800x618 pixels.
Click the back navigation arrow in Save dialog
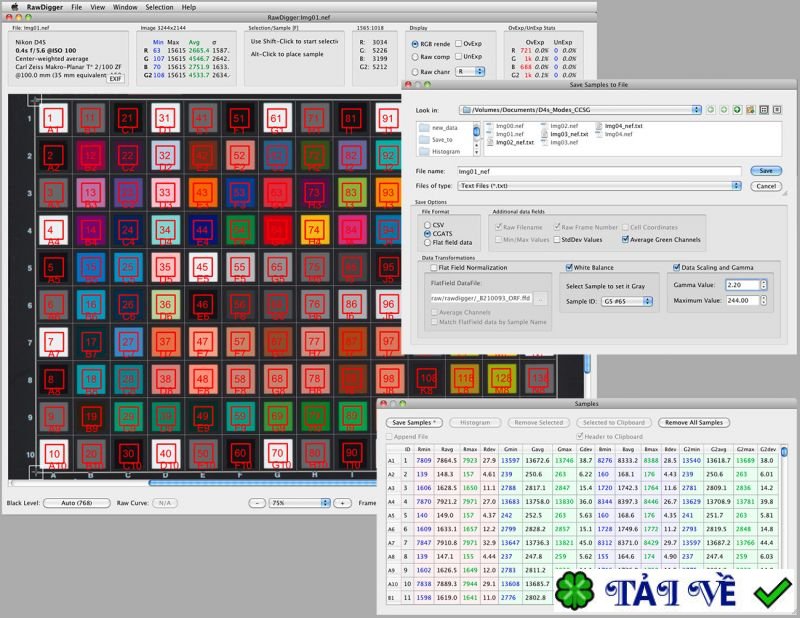(x=711, y=108)
